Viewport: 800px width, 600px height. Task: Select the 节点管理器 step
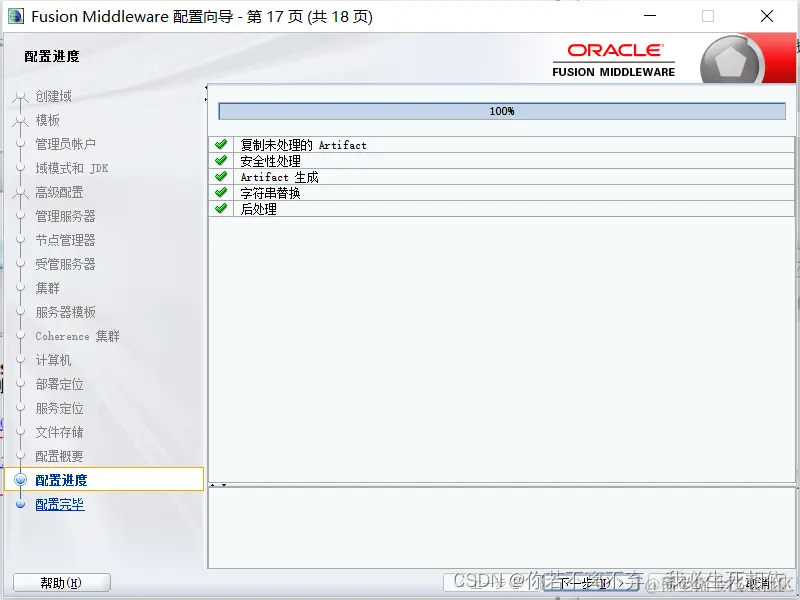tap(65, 240)
